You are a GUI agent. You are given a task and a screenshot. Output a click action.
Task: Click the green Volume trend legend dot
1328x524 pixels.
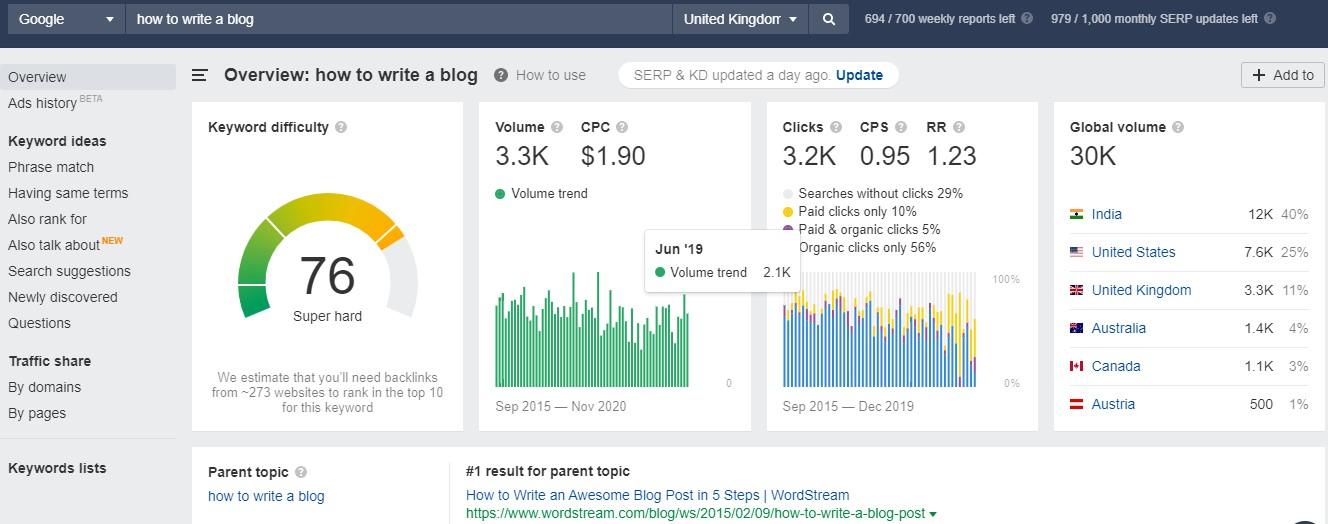pos(500,193)
